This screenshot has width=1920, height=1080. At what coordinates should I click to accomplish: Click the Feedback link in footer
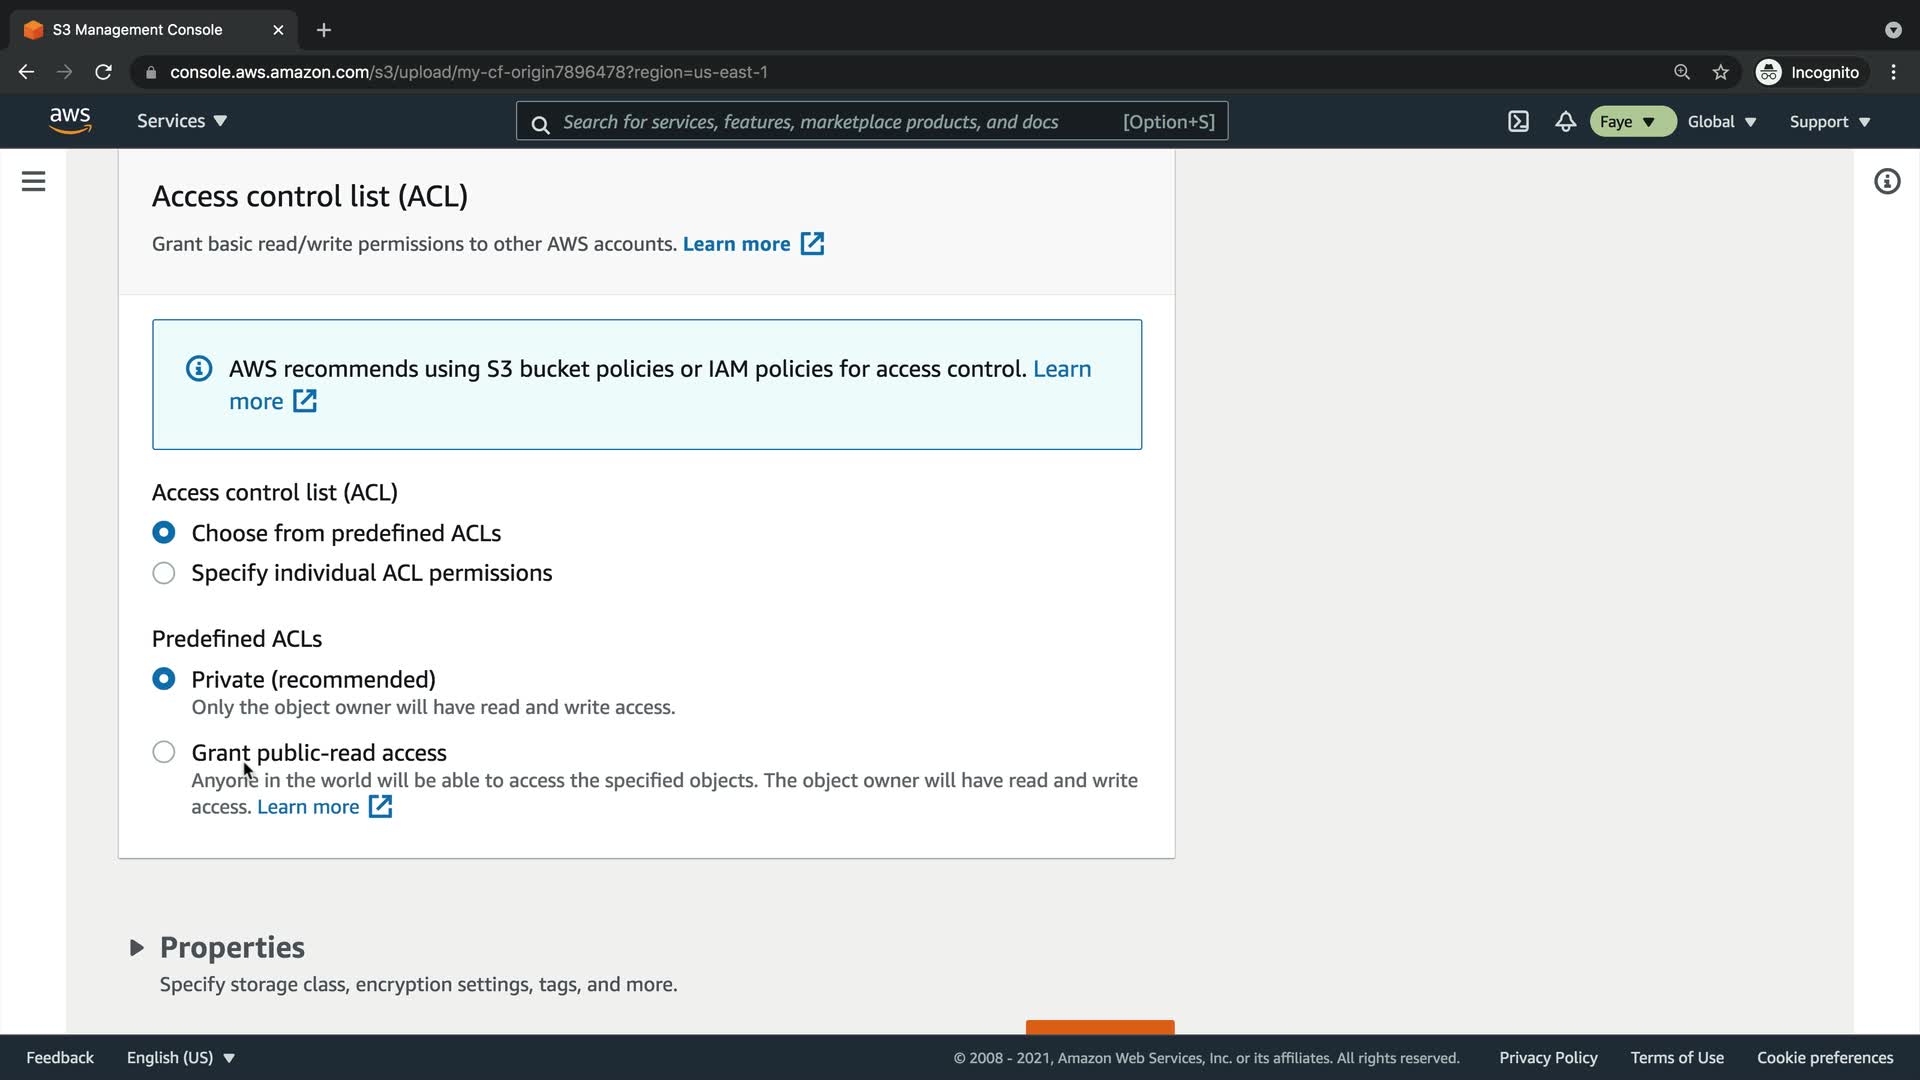[x=60, y=1057]
